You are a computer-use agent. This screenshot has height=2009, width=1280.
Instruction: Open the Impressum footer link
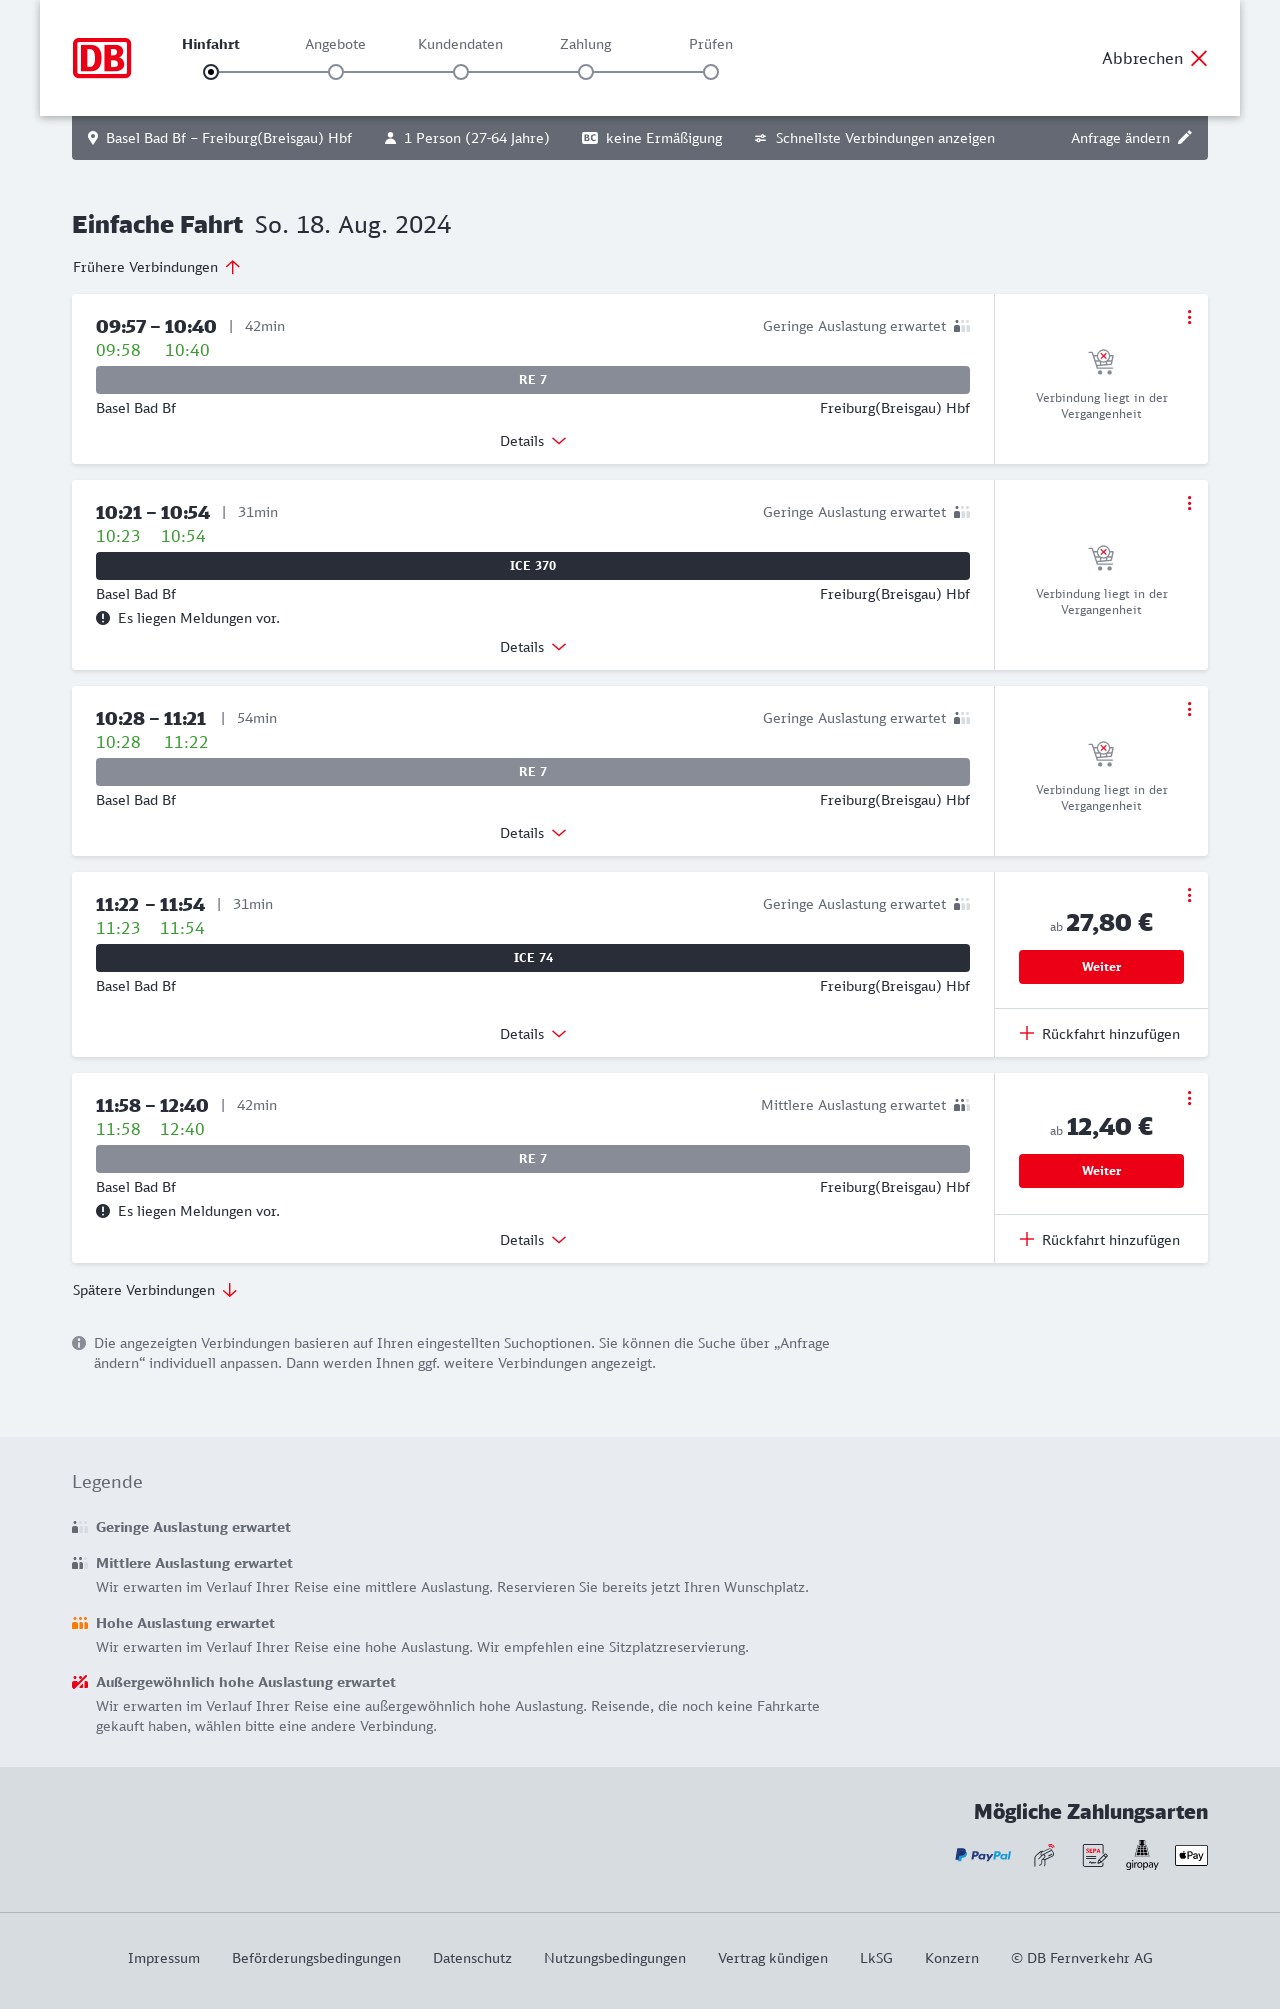point(164,1958)
